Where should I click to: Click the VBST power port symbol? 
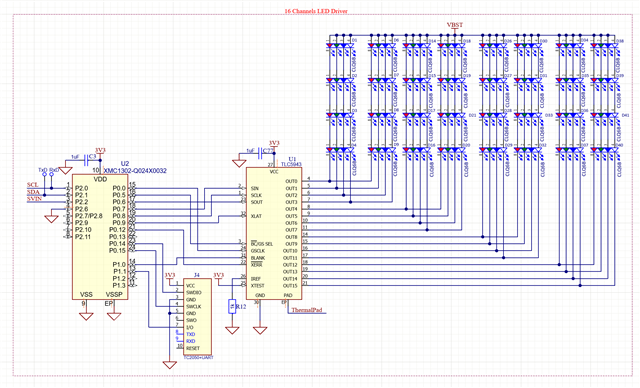(455, 27)
